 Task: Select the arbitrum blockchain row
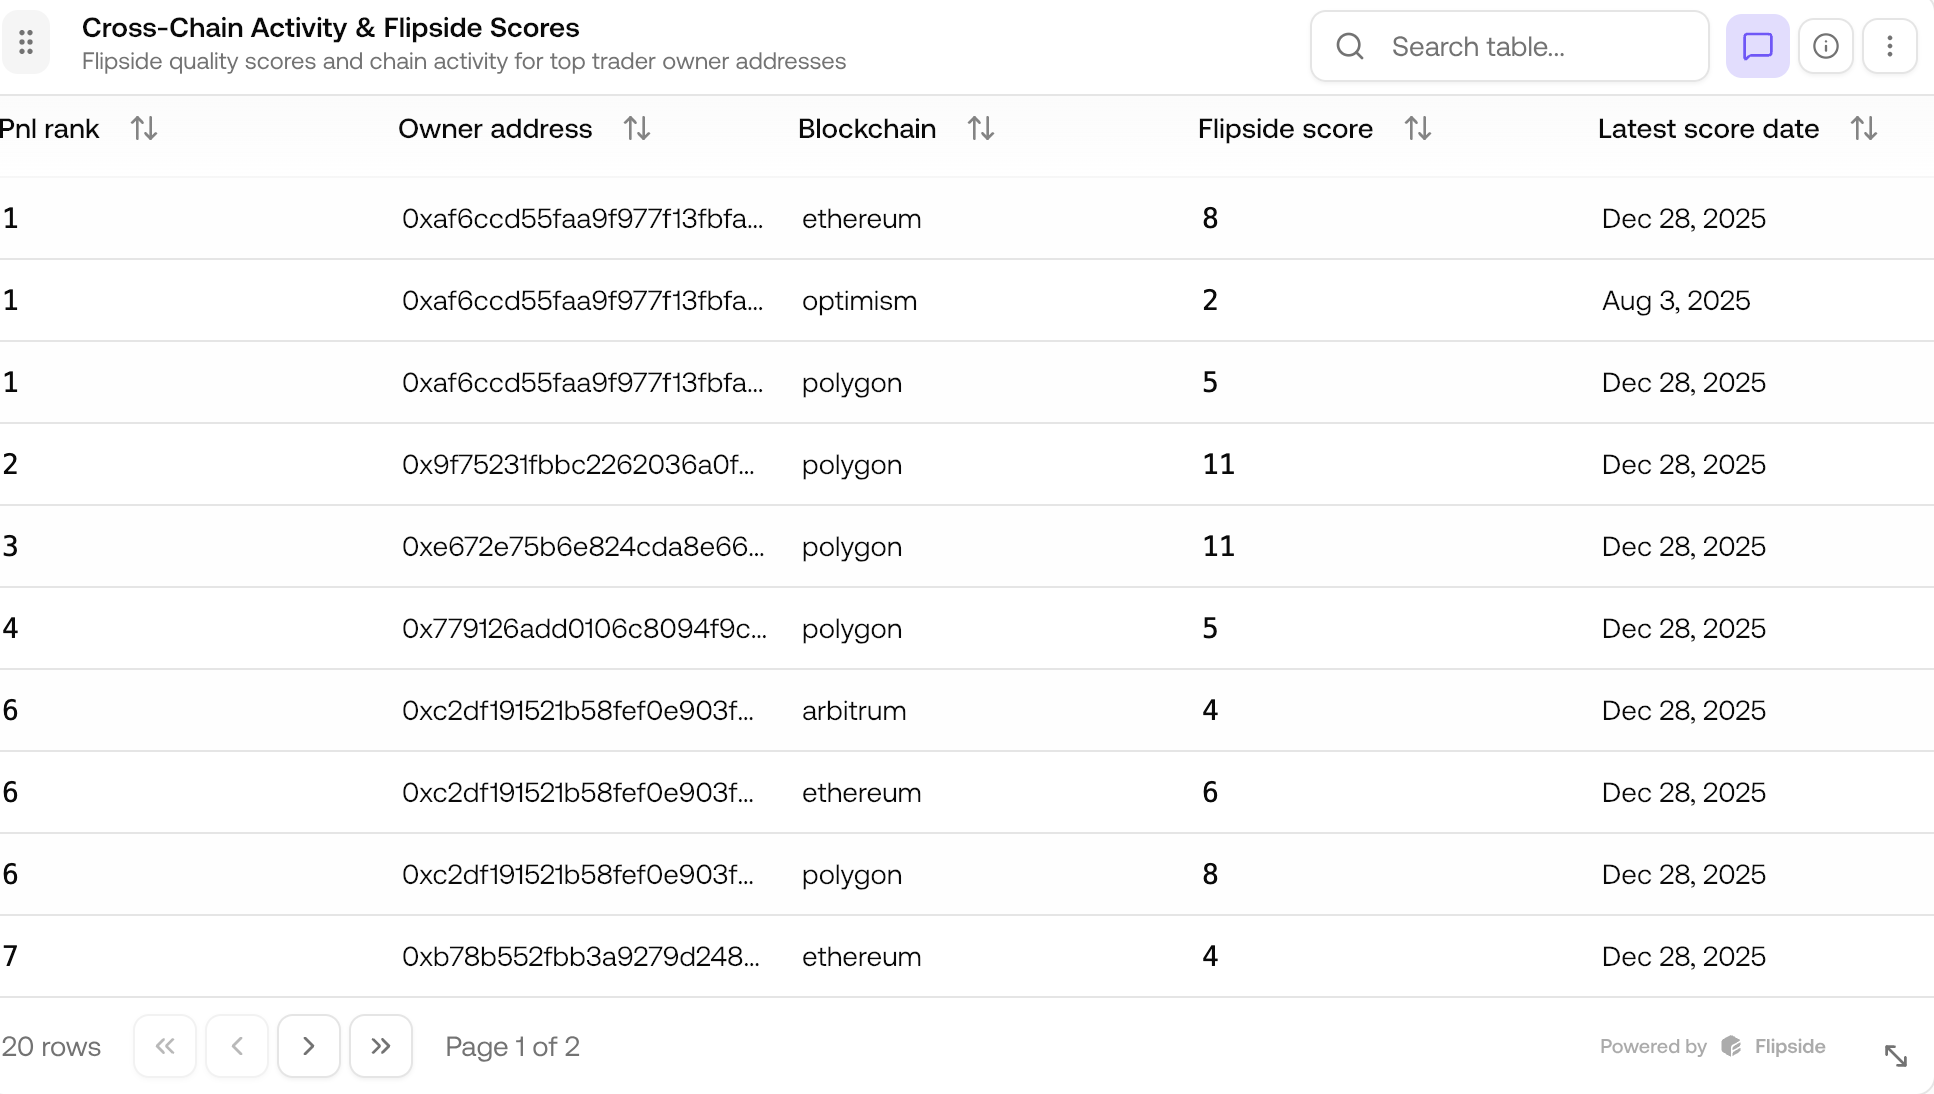coord(854,711)
